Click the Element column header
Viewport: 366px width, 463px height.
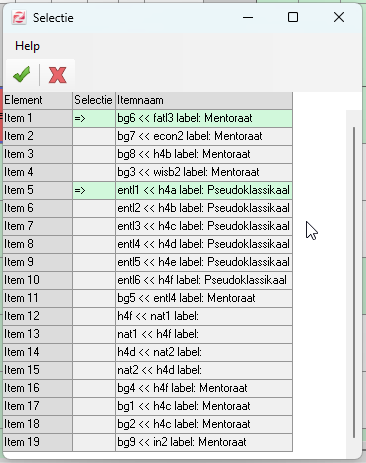[38, 100]
